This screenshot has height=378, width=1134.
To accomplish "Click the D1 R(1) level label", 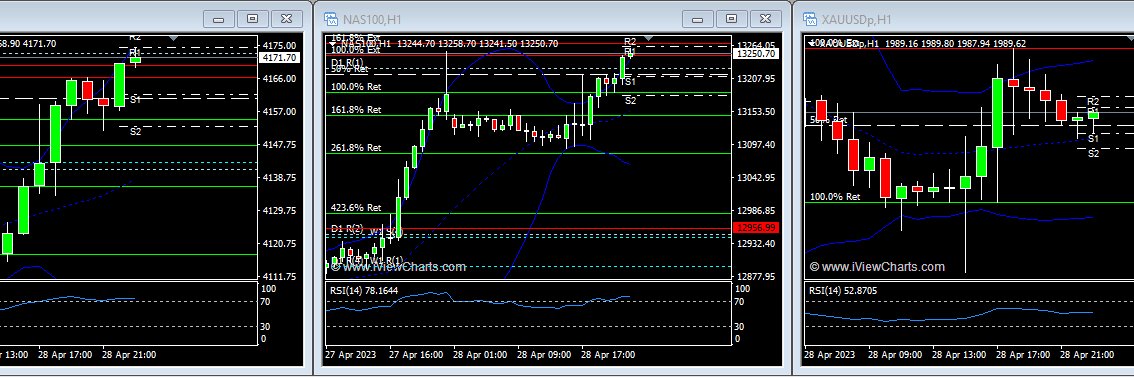I will pyautogui.click(x=347, y=62).
